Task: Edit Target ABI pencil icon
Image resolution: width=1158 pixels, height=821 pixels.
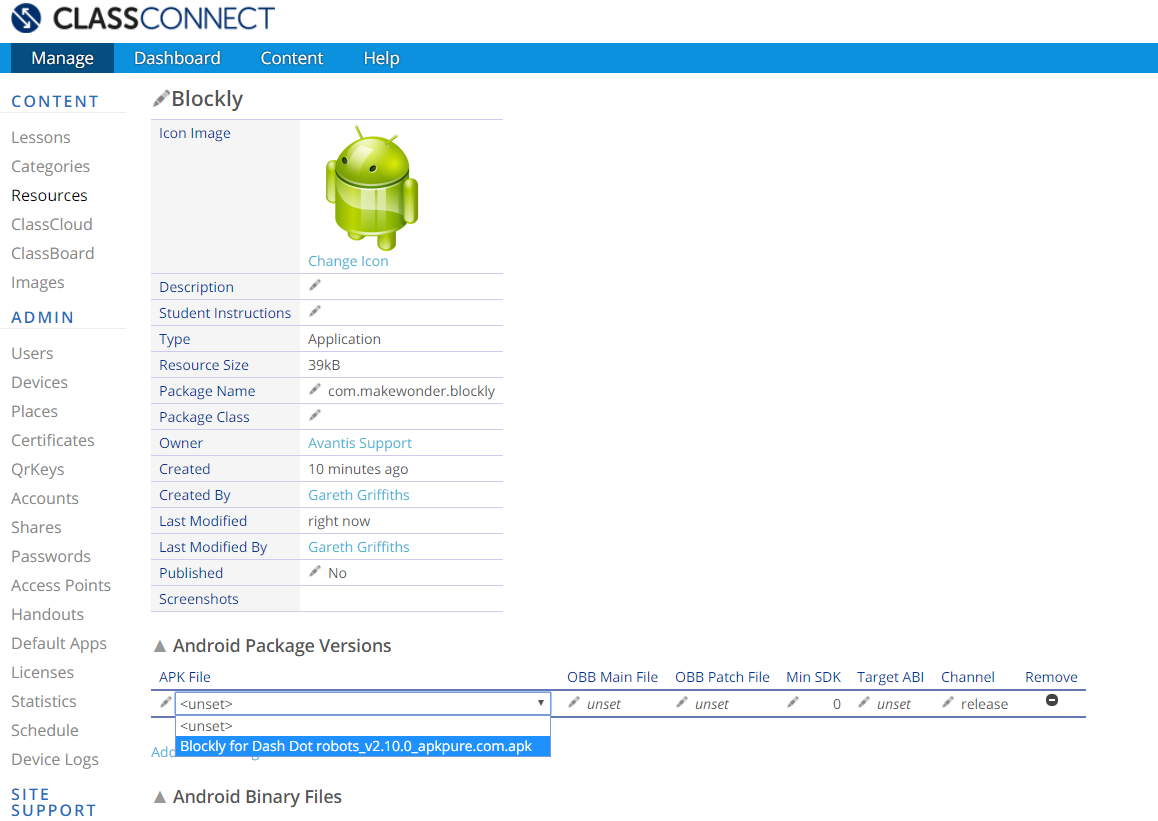Action: click(863, 703)
